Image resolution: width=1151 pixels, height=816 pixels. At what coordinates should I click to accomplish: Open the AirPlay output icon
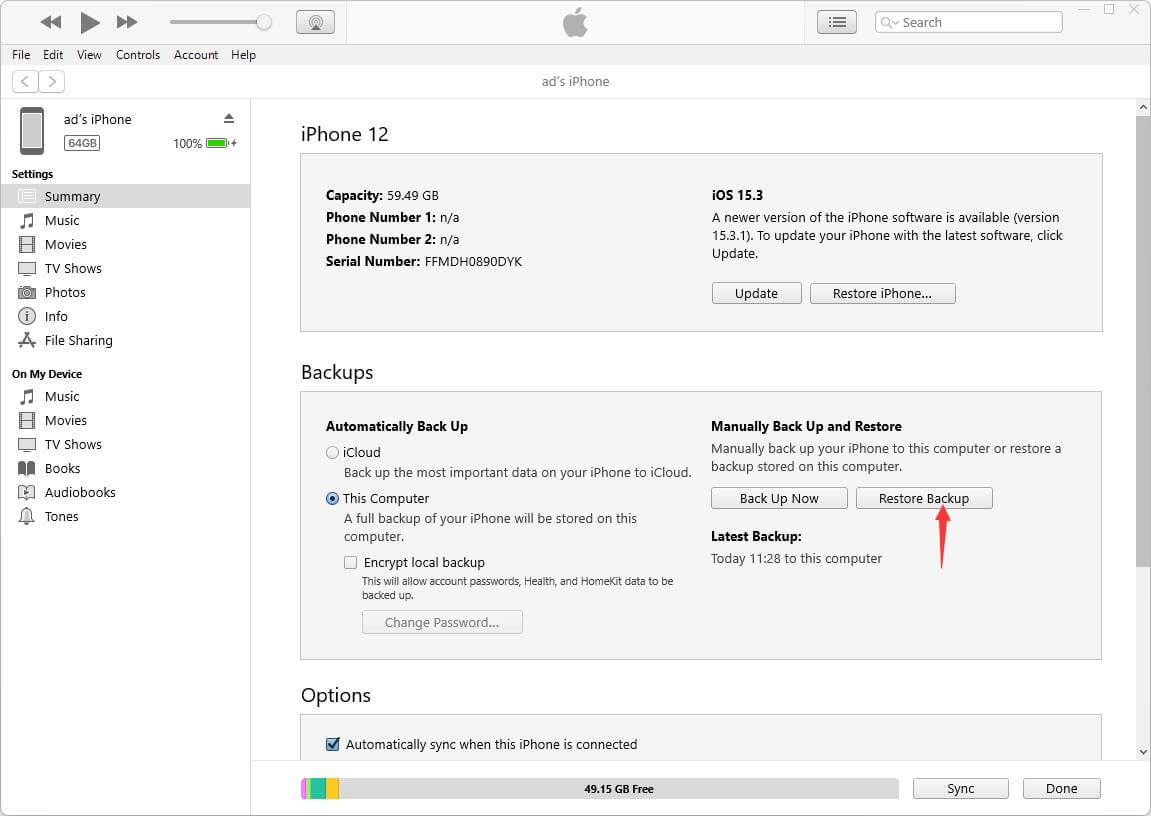point(316,22)
